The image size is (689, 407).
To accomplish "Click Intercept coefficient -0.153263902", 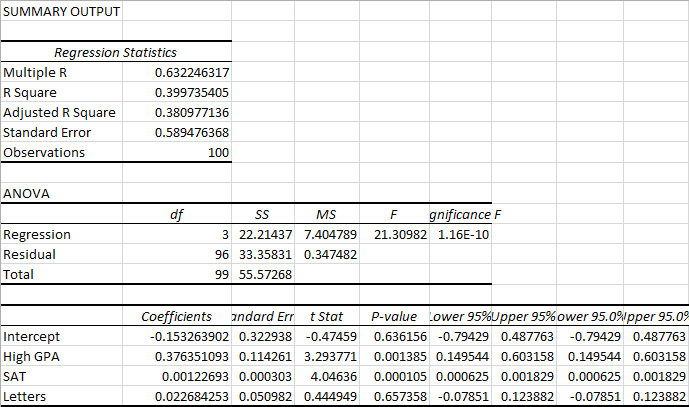I will click(177, 336).
